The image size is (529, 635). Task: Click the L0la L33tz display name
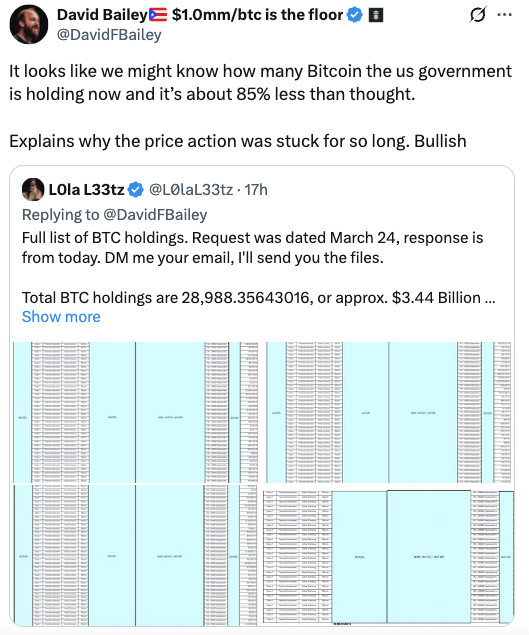tap(86, 190)
